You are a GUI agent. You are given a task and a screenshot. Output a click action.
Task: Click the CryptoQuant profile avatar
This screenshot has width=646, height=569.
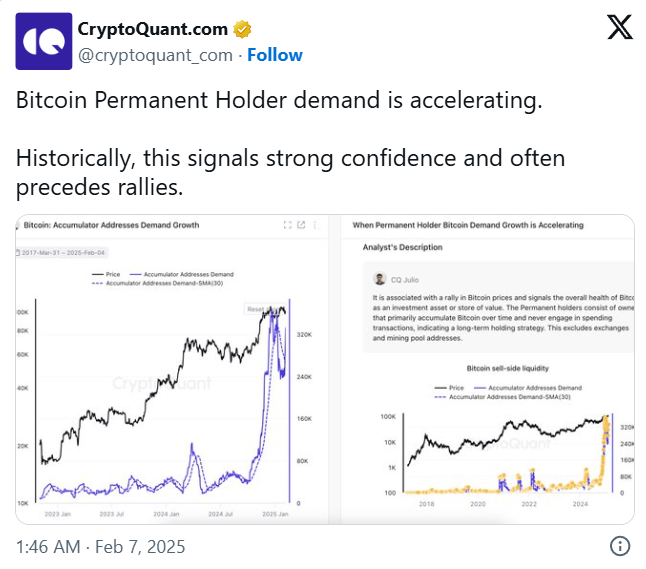click(44, 41)
